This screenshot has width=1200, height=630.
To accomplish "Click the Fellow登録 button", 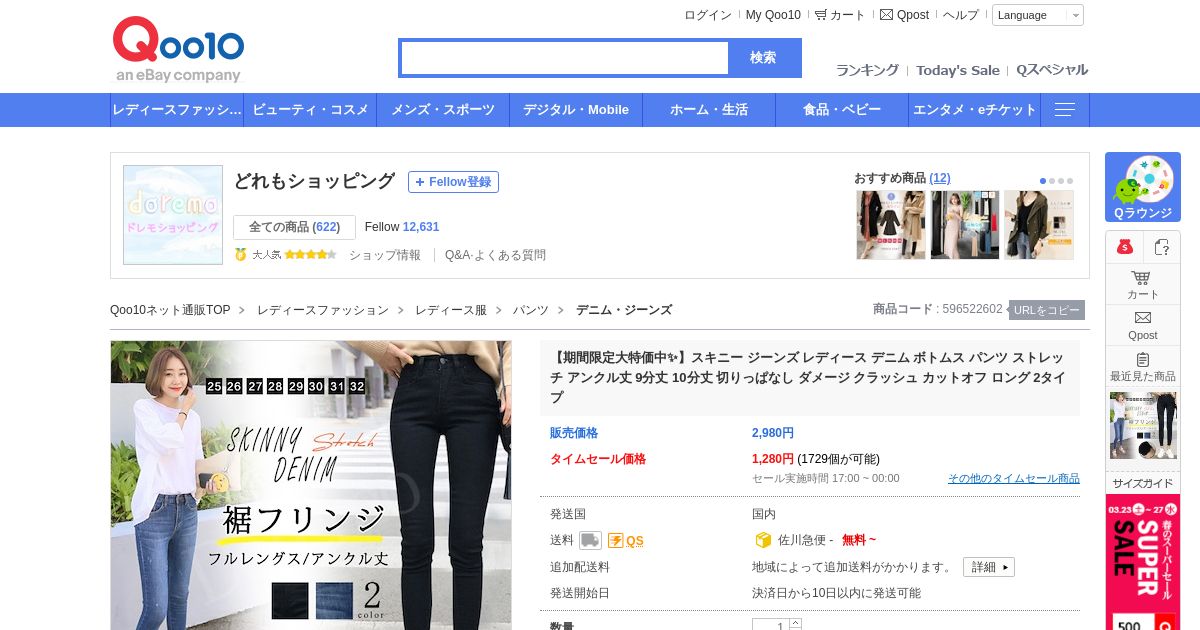I will pyautogui.click(x=453, y=182).
